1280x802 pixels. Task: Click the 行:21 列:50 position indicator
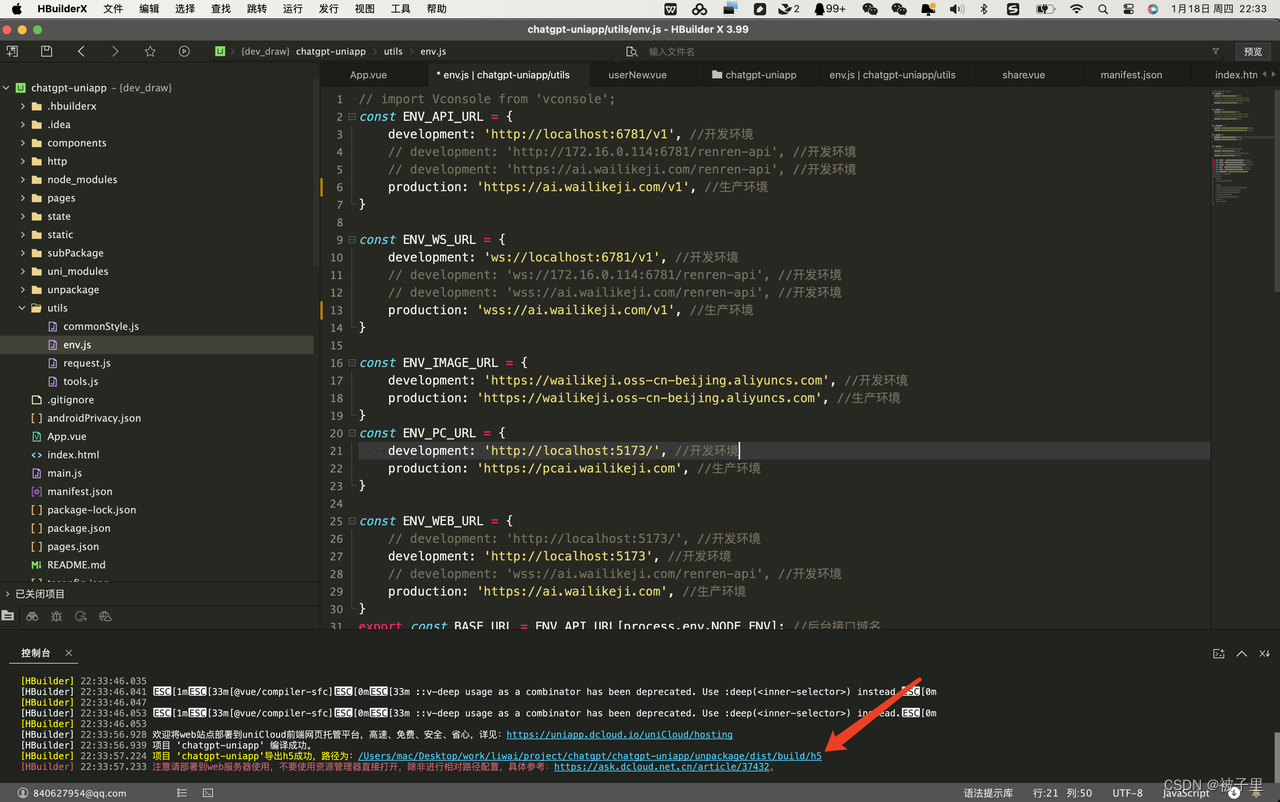tap(1062, 793)
